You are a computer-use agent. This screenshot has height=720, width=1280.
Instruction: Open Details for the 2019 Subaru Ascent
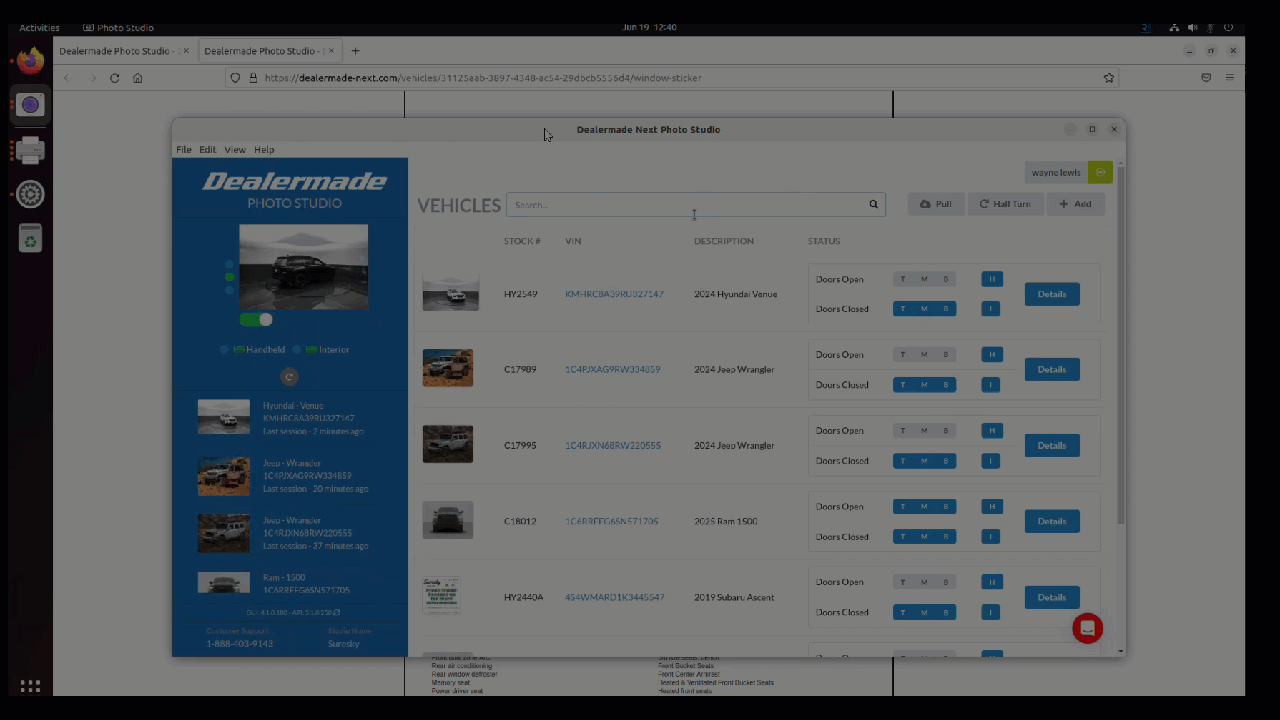point(1052,597)
